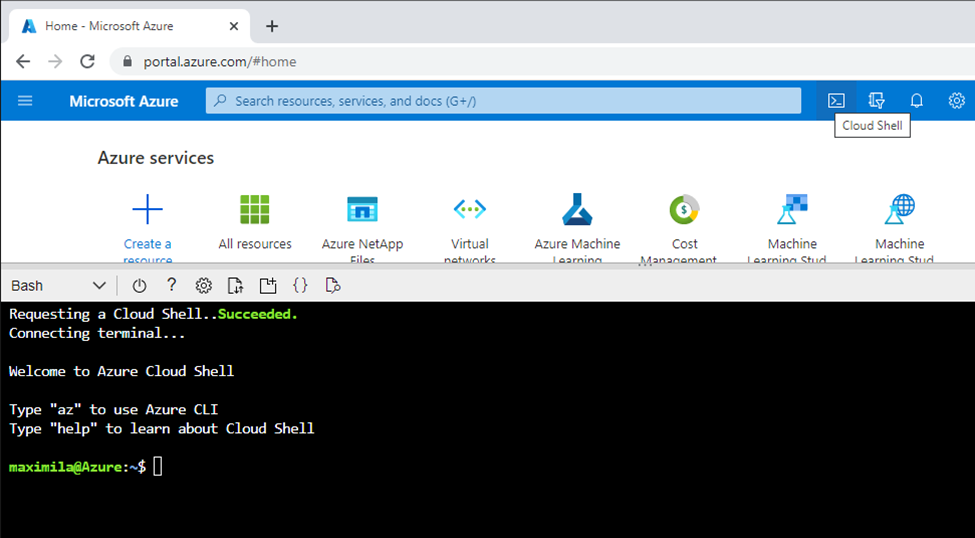Screen dimensions: 975x538
Task: Click the 'Welcome to Azure Cloud Shell' line
Action: [x=121, y=371]
